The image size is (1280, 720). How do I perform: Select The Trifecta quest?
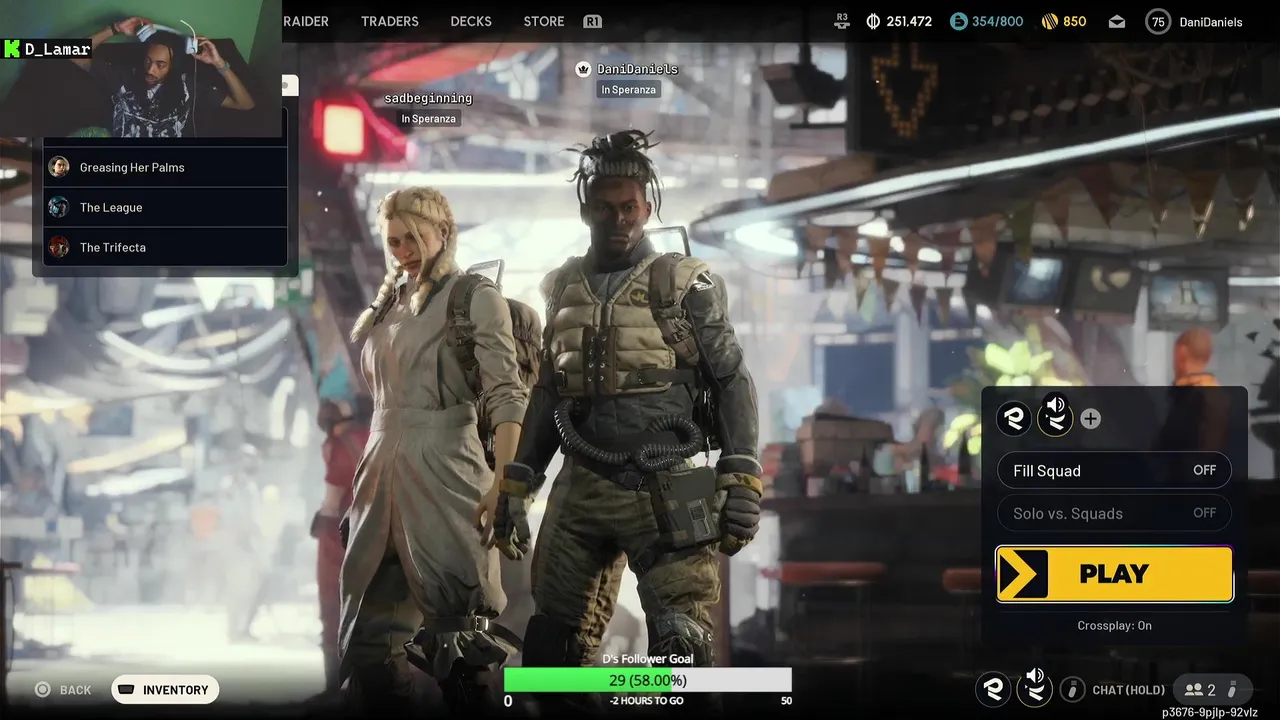point(165,247)
